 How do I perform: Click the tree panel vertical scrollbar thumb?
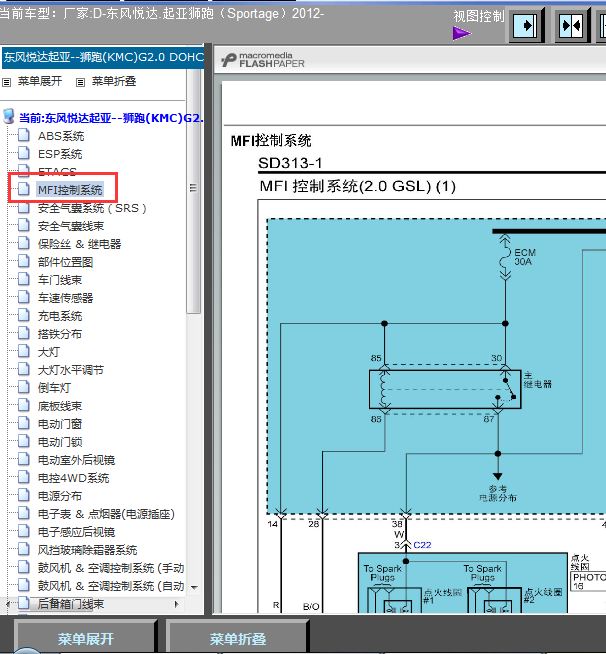pos(193,191)
